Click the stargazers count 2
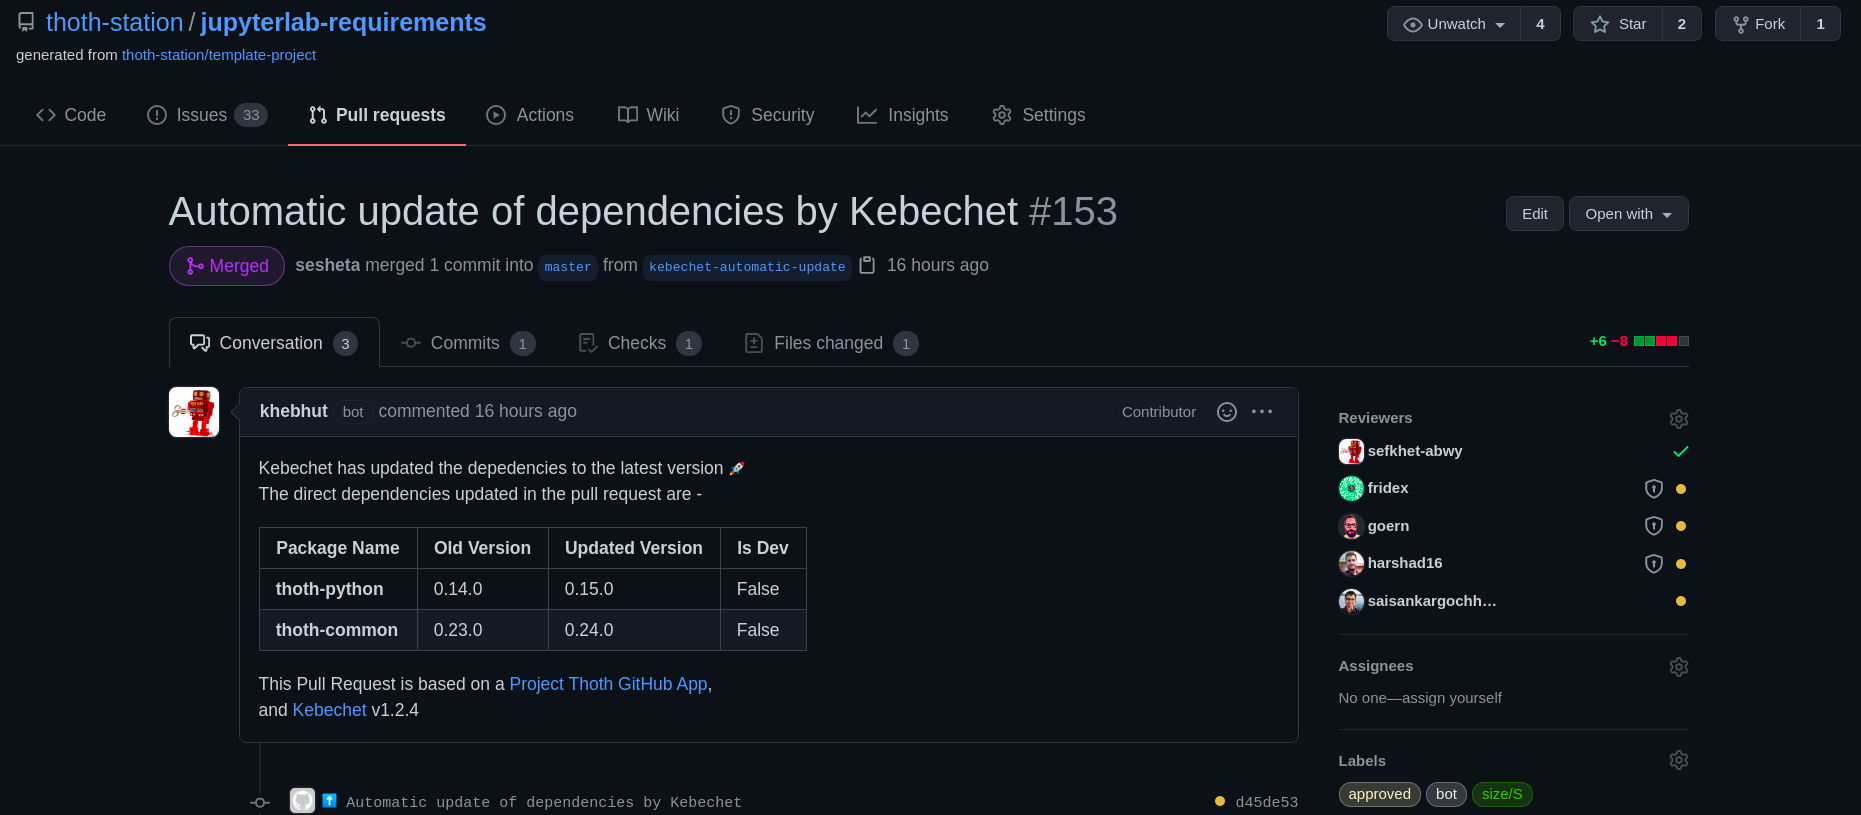Screen dimensions: 1861x815 point(1682,24)
